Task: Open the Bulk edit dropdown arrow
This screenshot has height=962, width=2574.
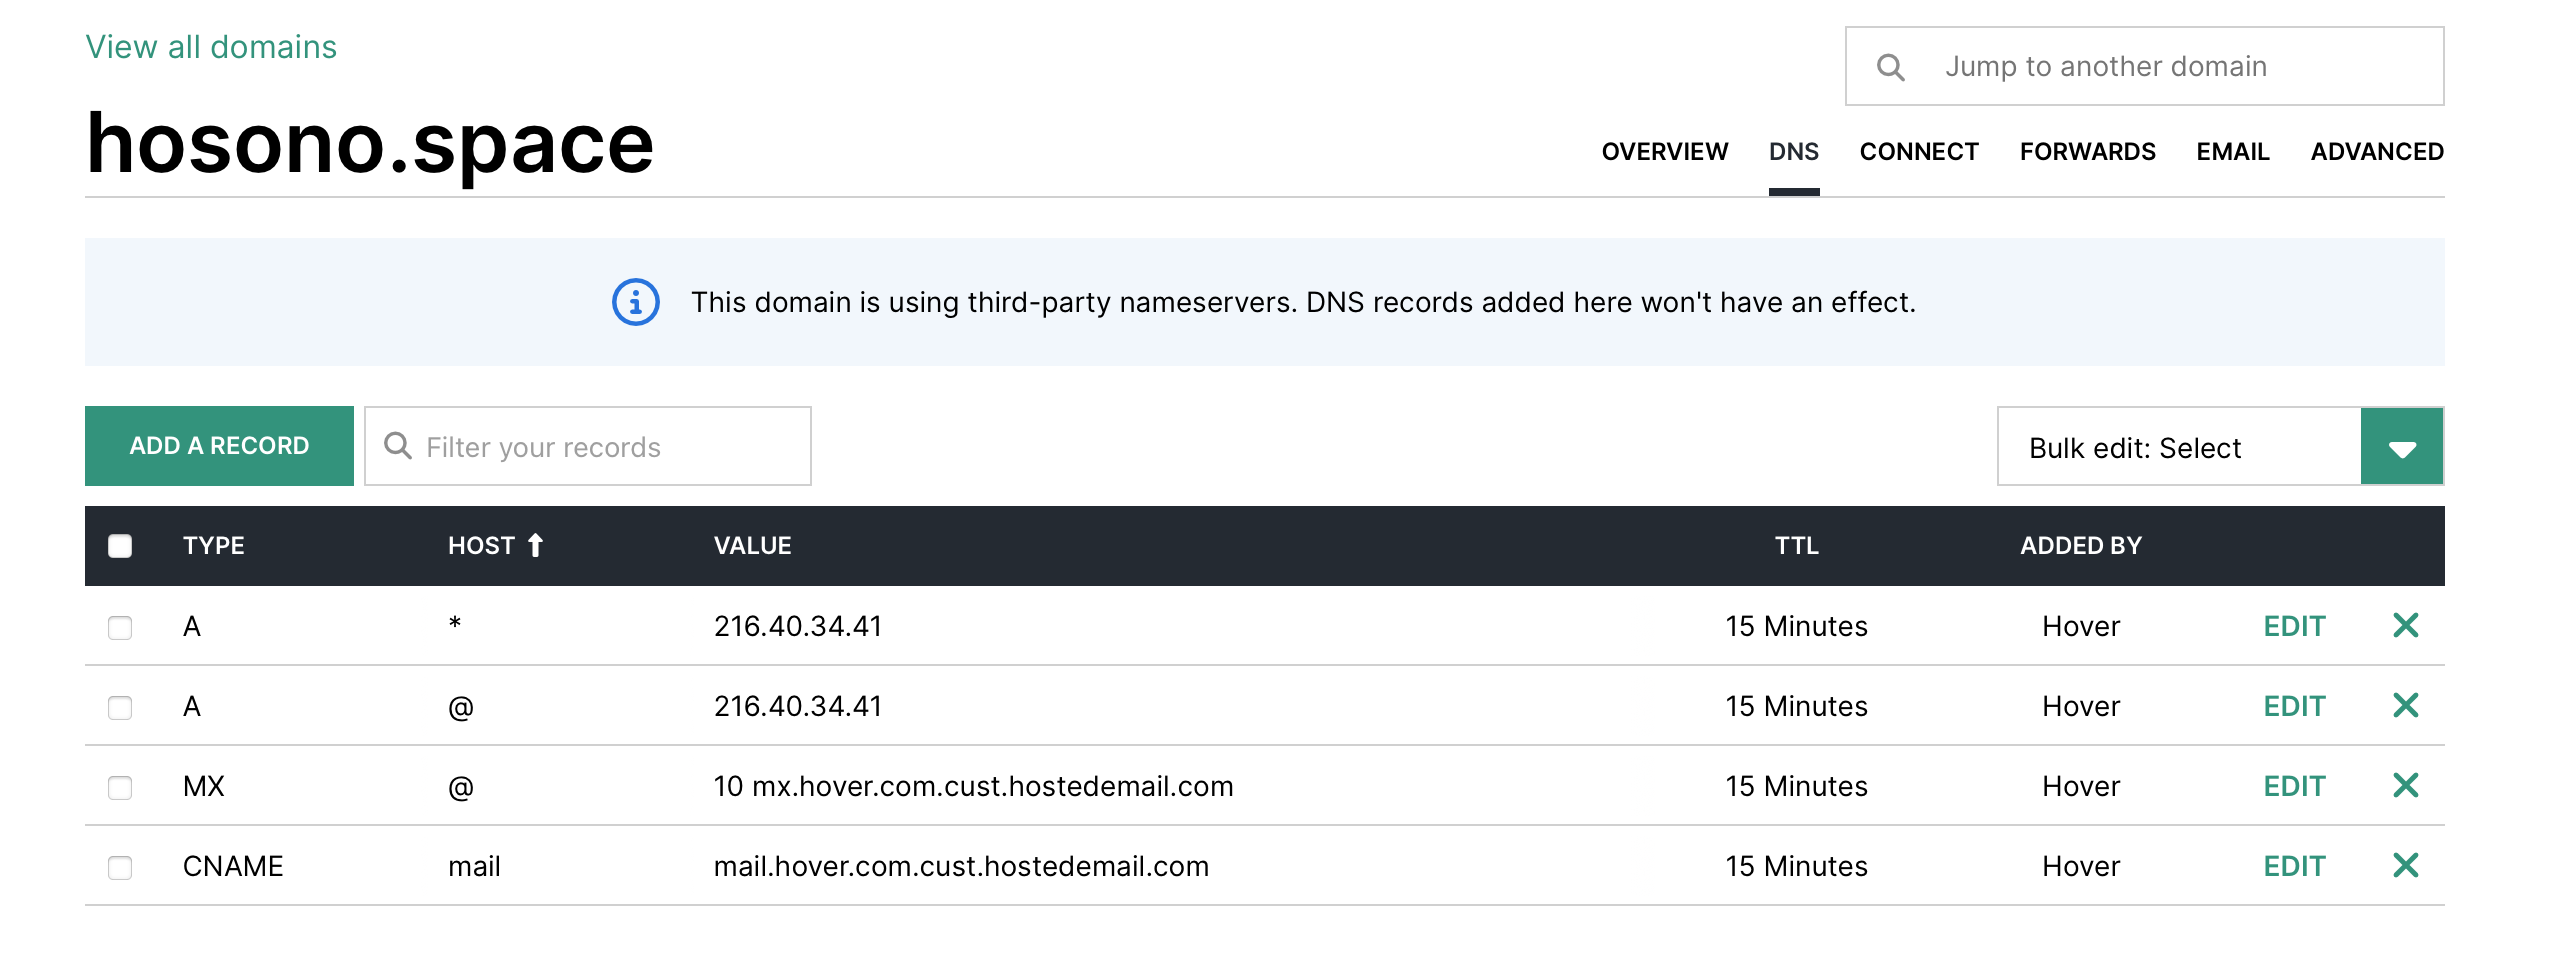Action: pyautogui.click(x=2402, y=447)
